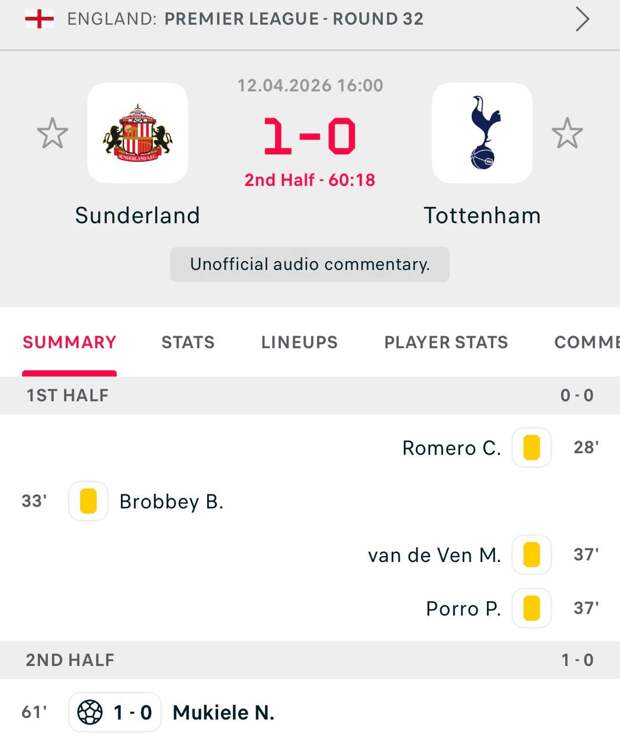Open league page via right chevron
620x740 pixels.
582,19
